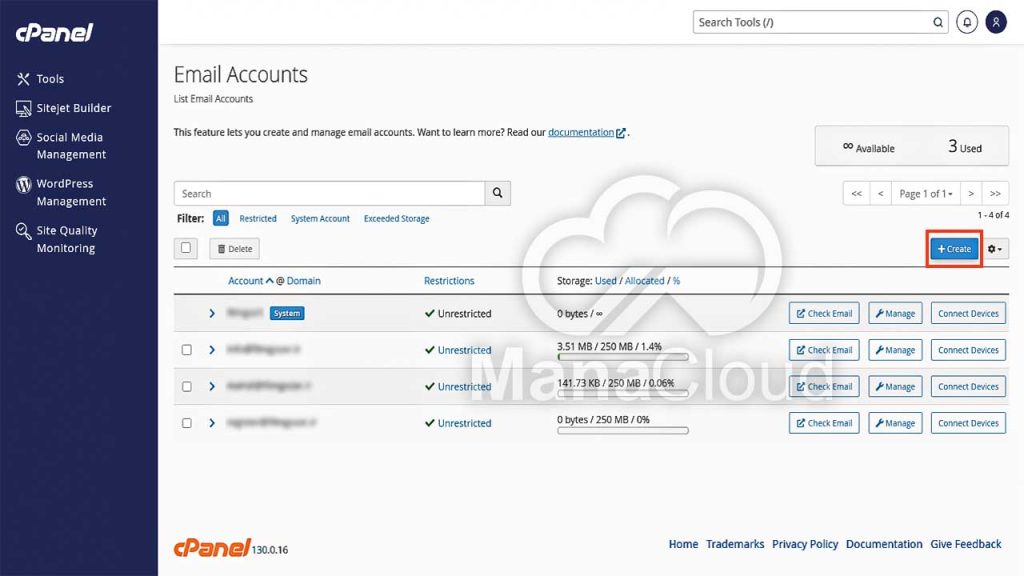Filter accounts by Restricted
This screenshot has height=576, width=1024.
pos(258,219)
